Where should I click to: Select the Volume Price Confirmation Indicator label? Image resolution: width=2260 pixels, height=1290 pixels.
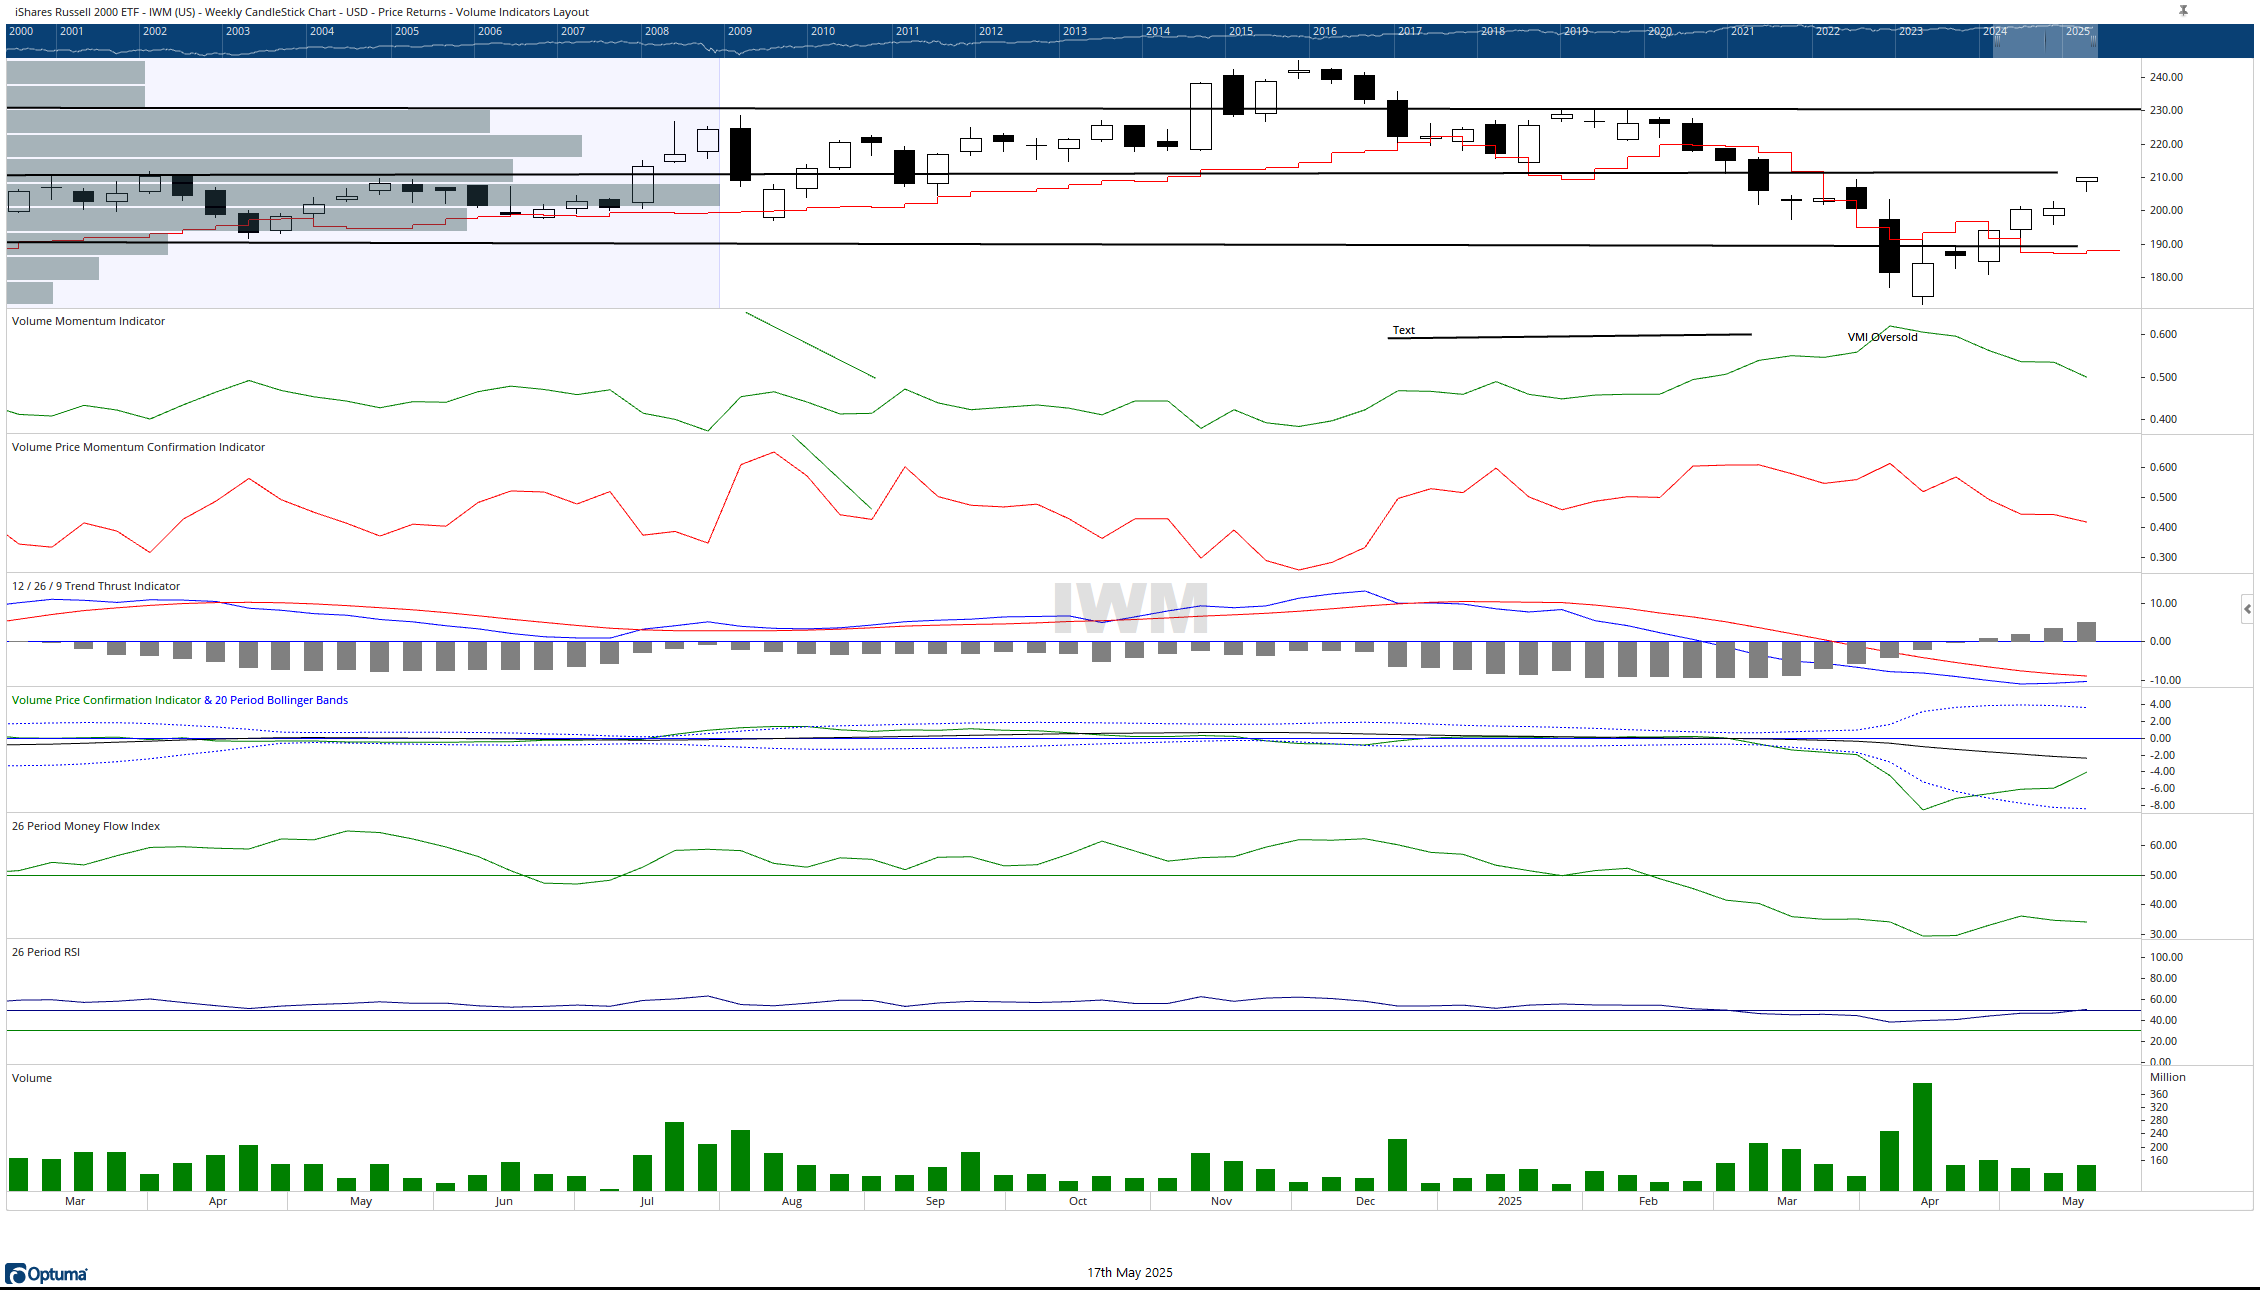(106, 700)
